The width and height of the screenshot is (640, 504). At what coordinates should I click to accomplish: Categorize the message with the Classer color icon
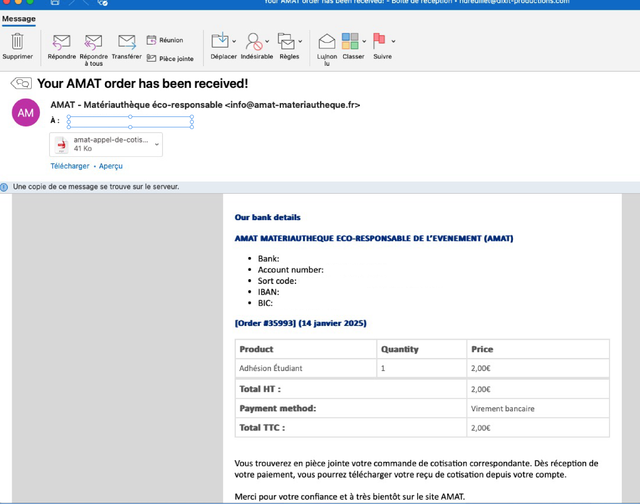(350, 41)
